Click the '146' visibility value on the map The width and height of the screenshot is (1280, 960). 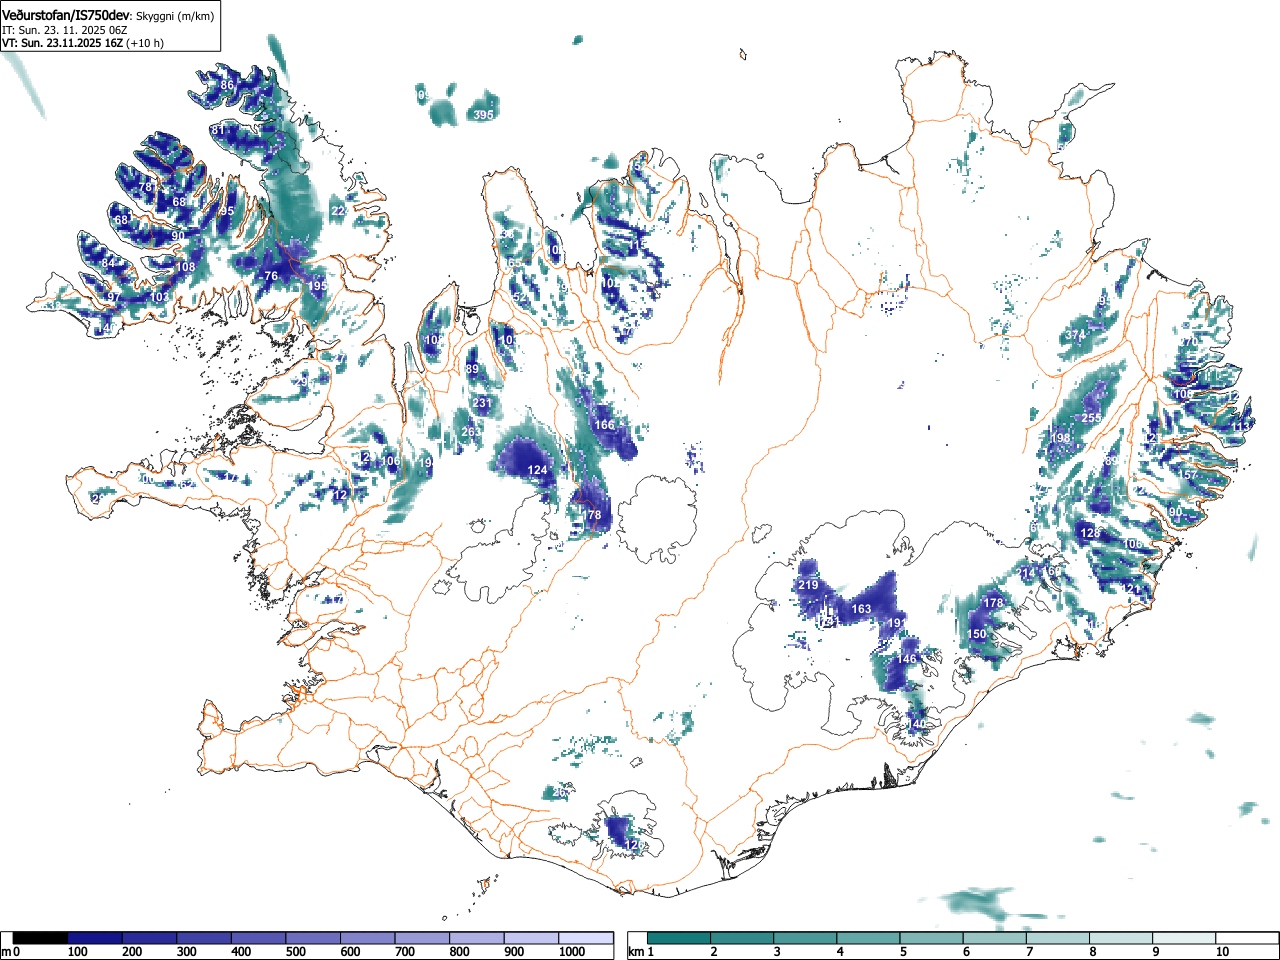click(x=907, y=659)
